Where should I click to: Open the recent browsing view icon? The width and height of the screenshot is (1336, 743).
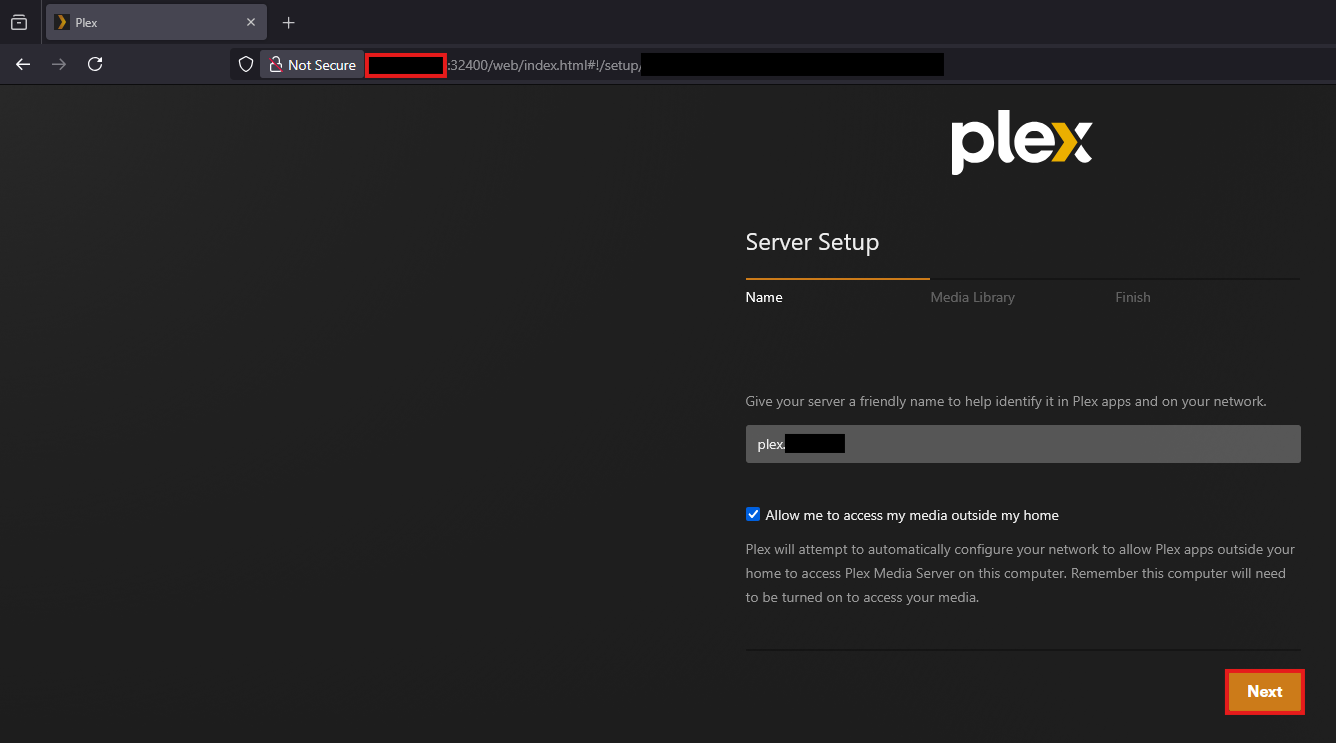[x=18, y=22]
